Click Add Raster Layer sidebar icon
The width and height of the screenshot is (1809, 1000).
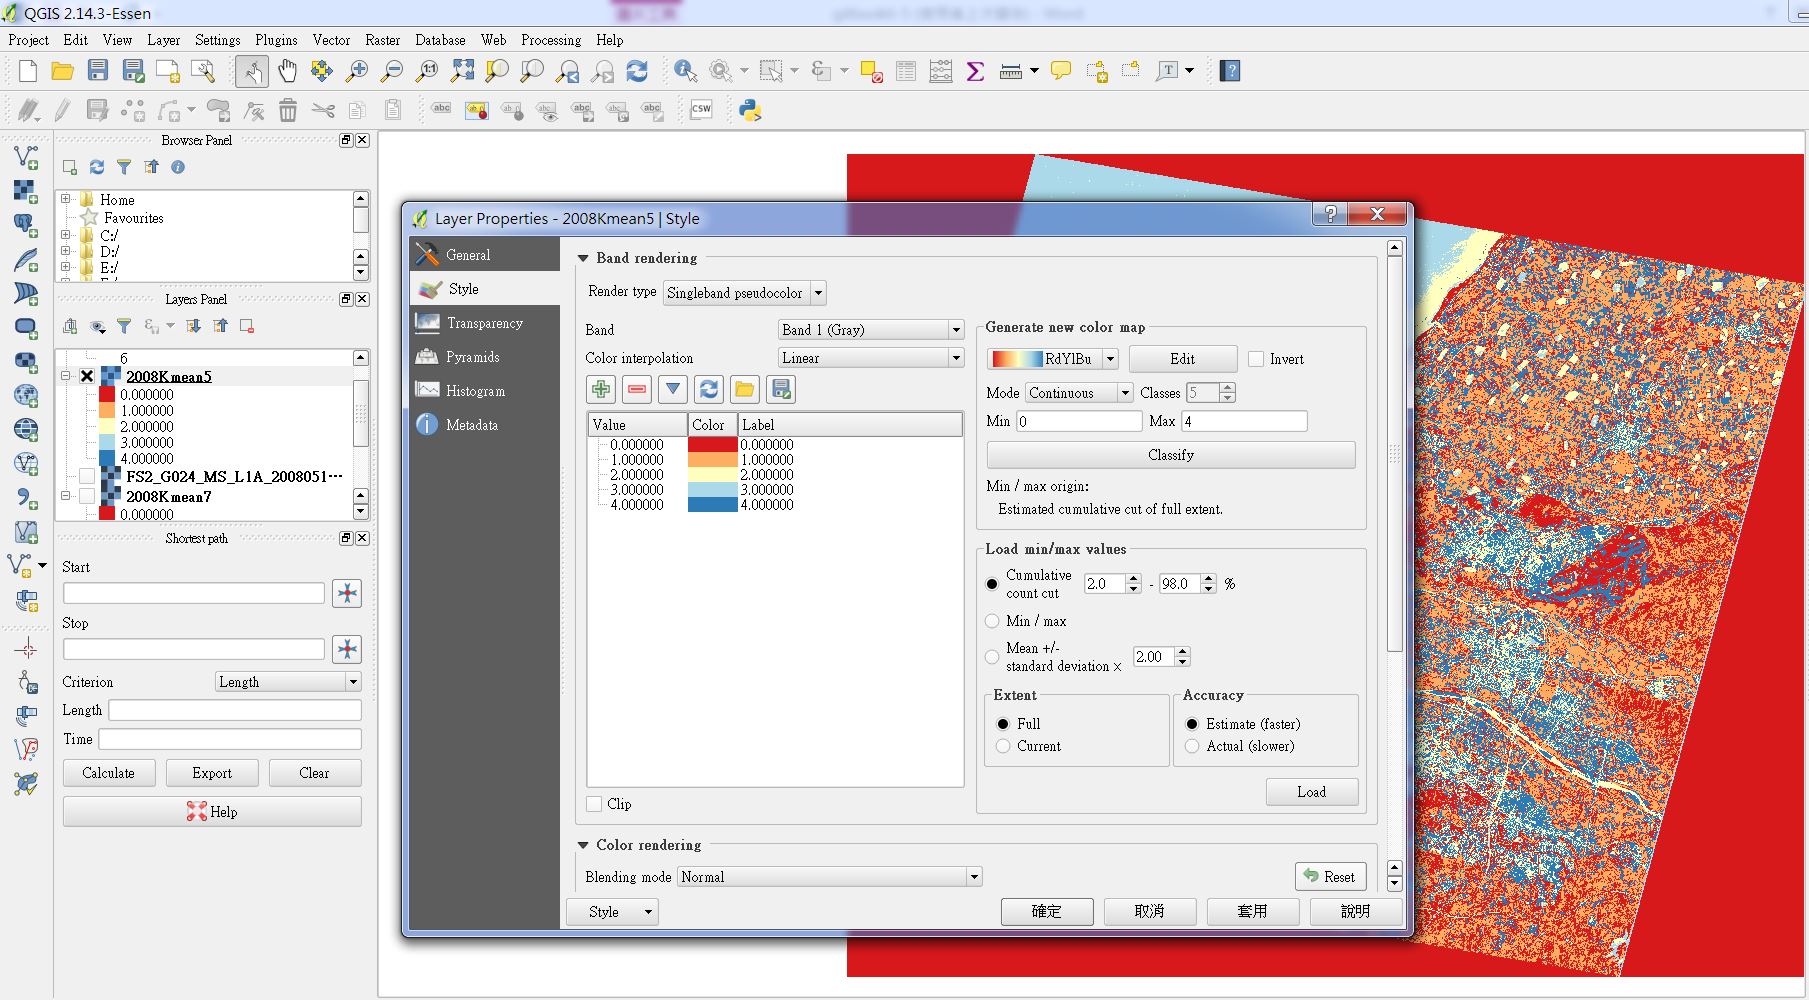click(26, 191)
